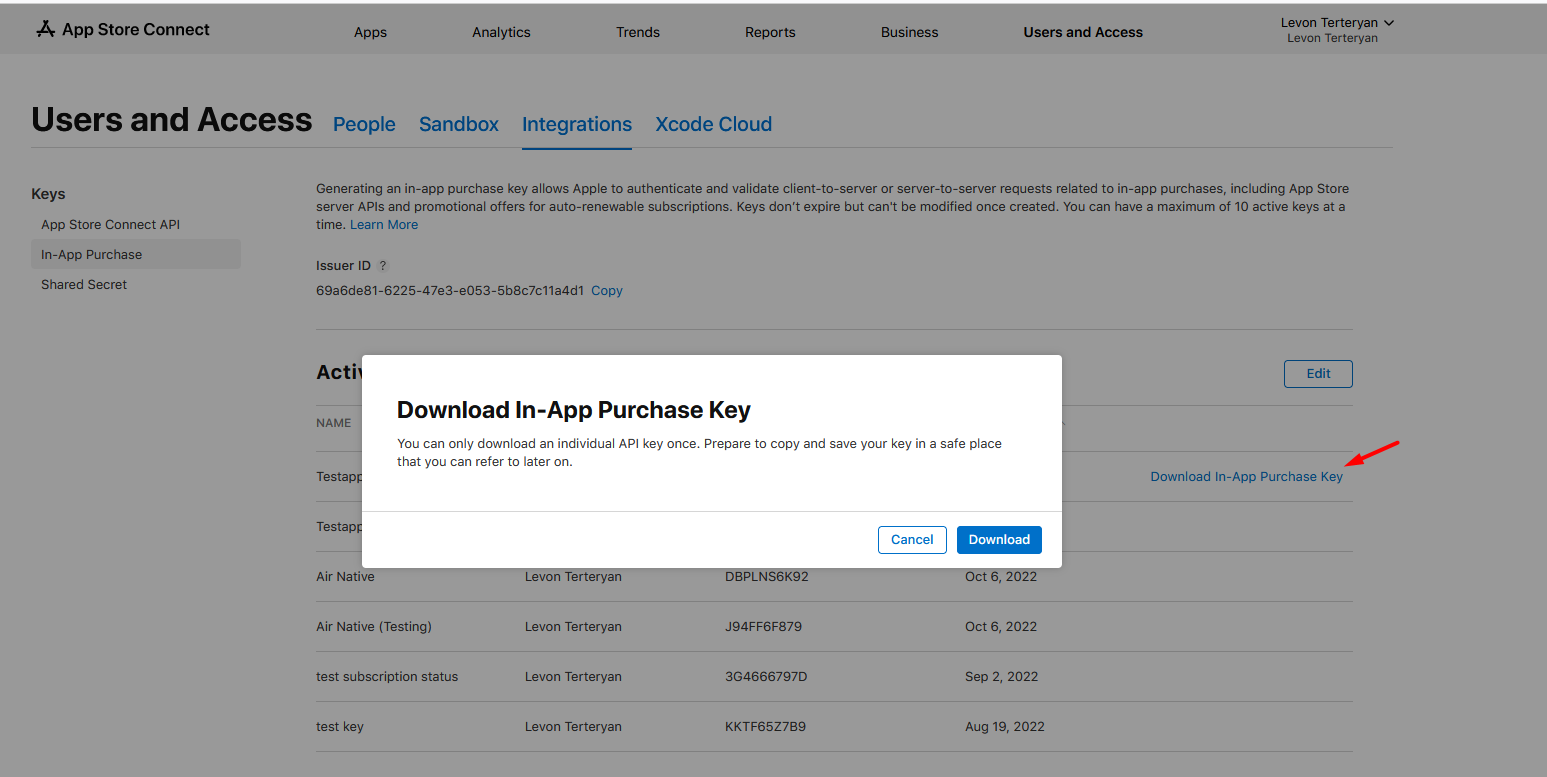Switch to the Xcode Cloud tab
The width and height of the screenshot is (1547, 777).
713,124
